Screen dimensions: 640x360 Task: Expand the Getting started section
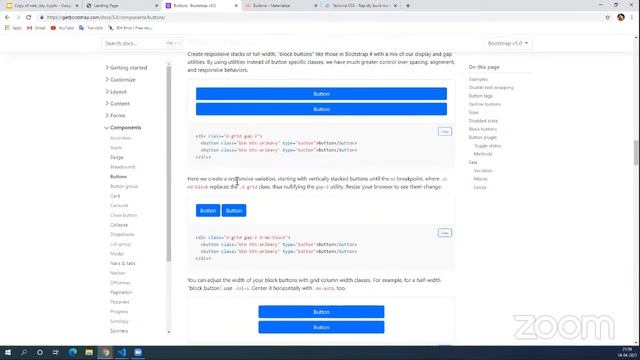[127, 68]
